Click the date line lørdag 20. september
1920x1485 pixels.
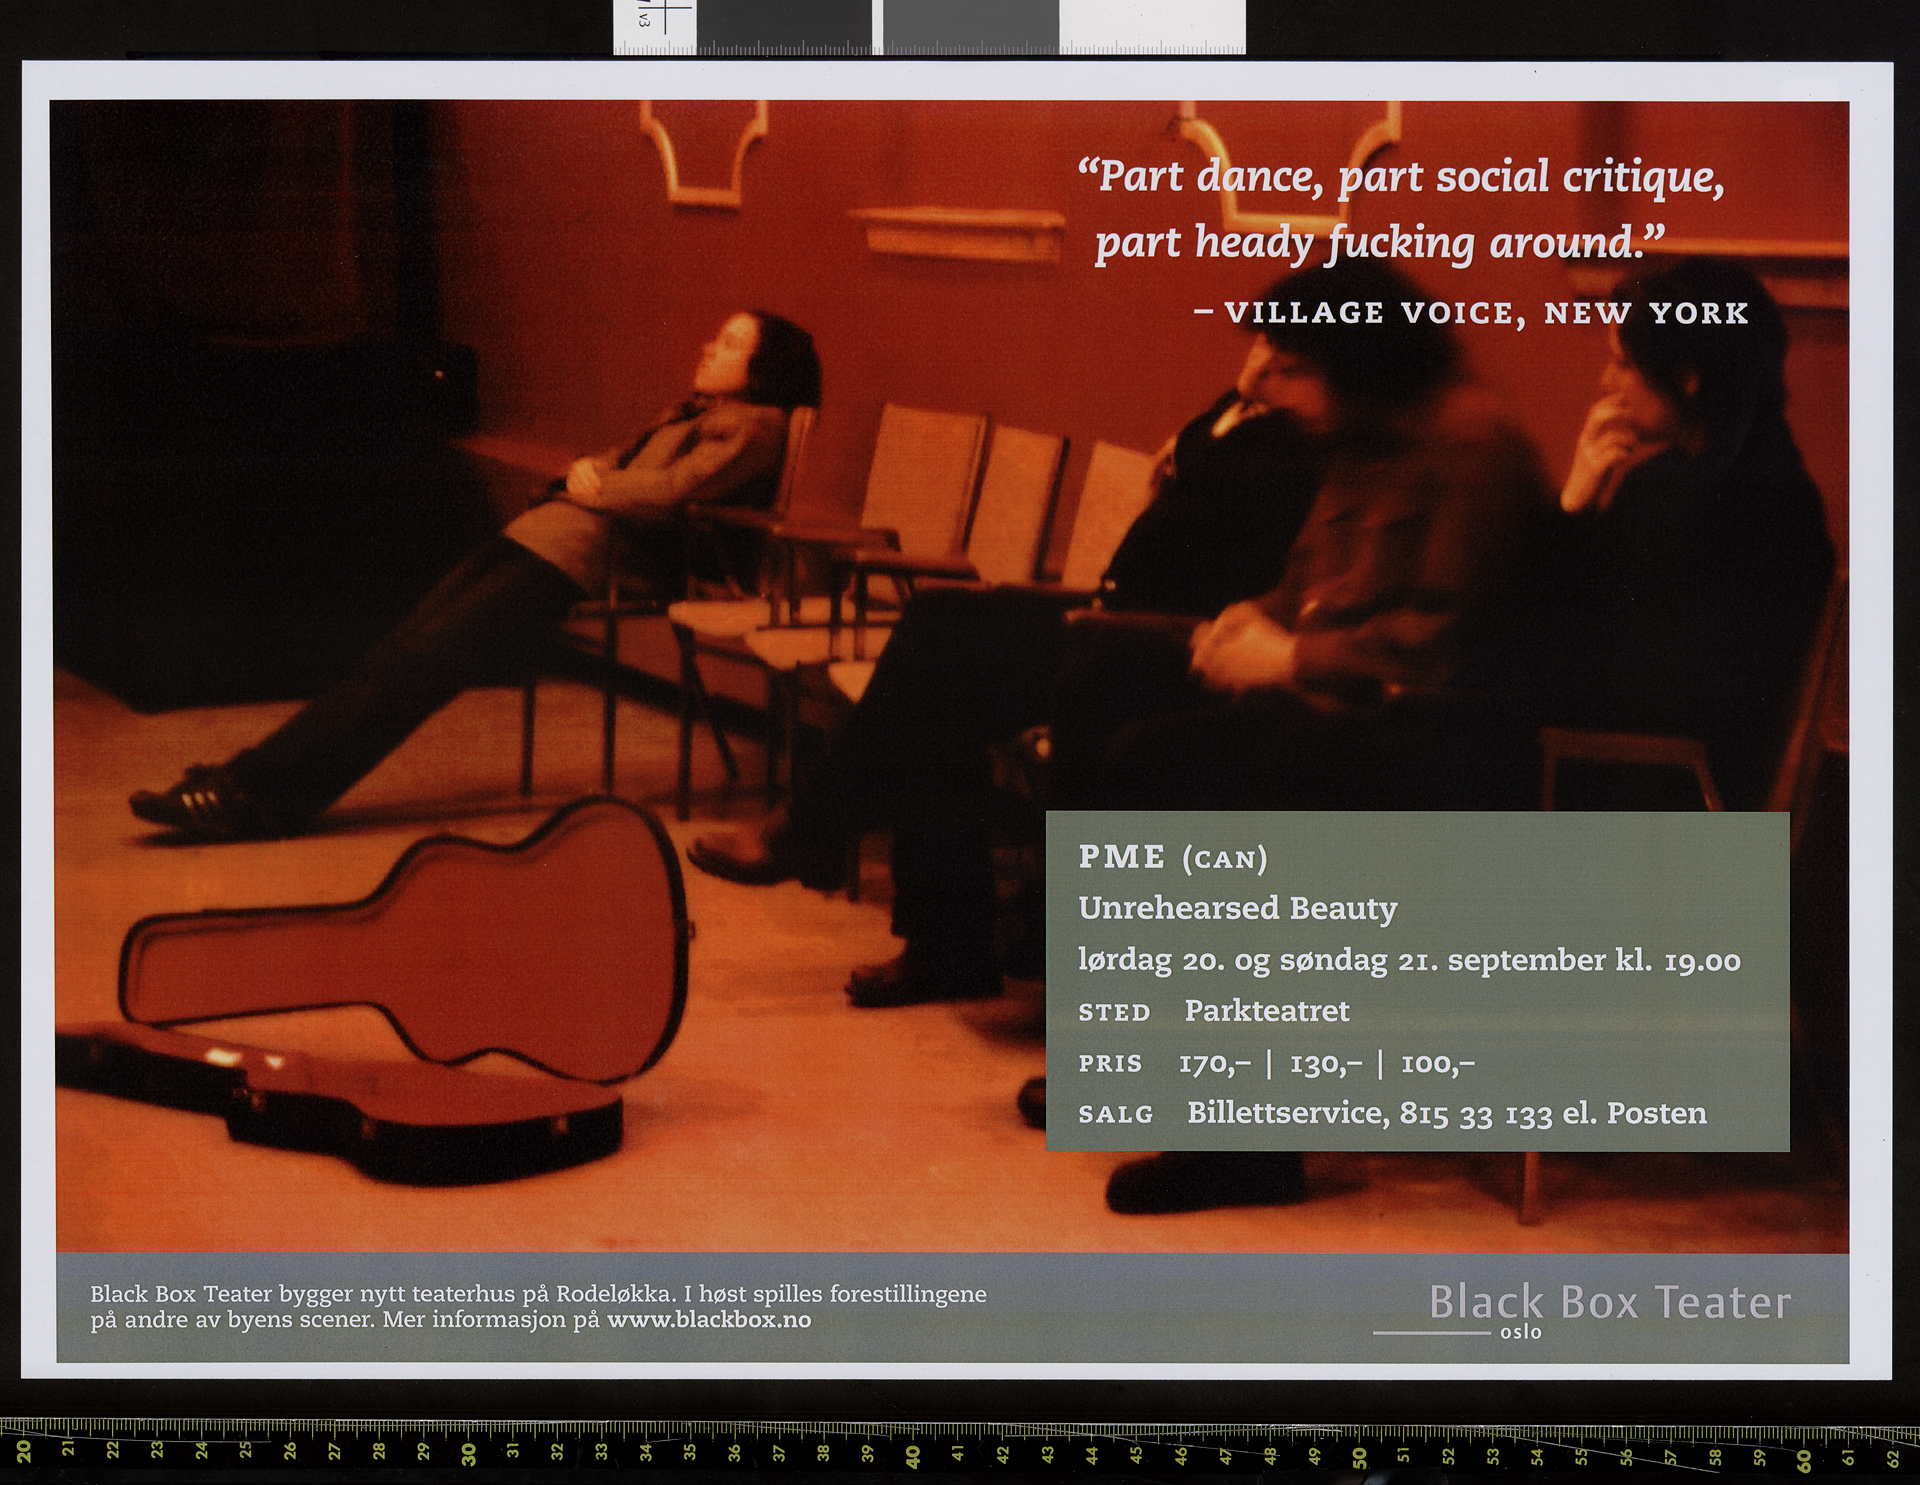pos(1408,961)
